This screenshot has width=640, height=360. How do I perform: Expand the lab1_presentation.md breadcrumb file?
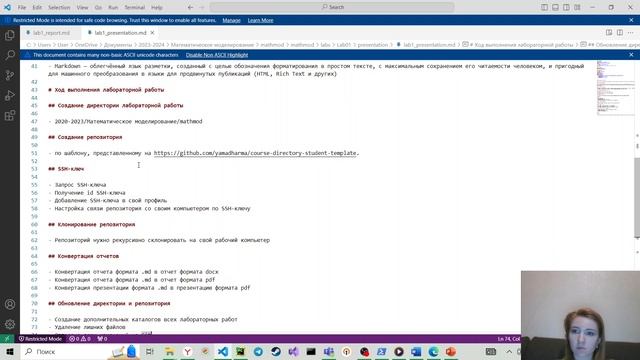coord(426,45)
